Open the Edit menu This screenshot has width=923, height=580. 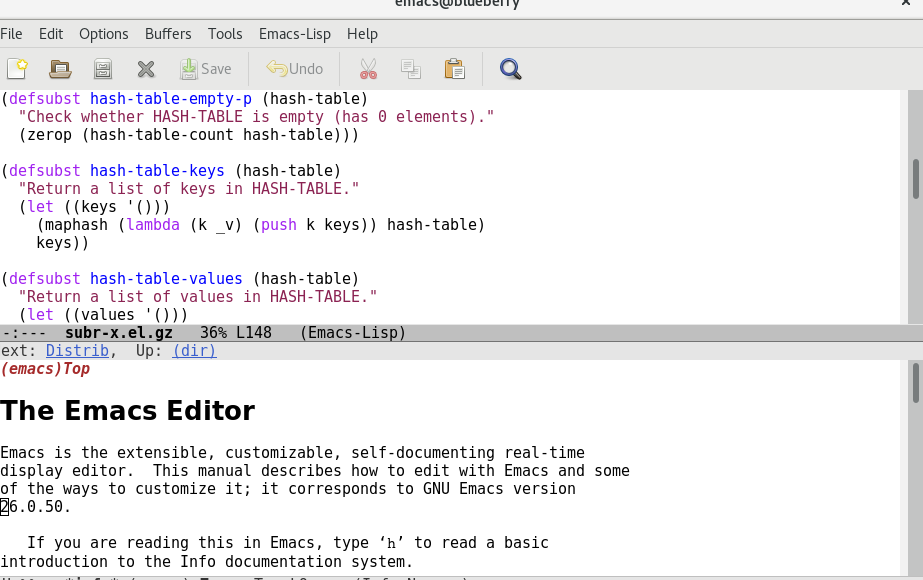click(x=51, y=34)
